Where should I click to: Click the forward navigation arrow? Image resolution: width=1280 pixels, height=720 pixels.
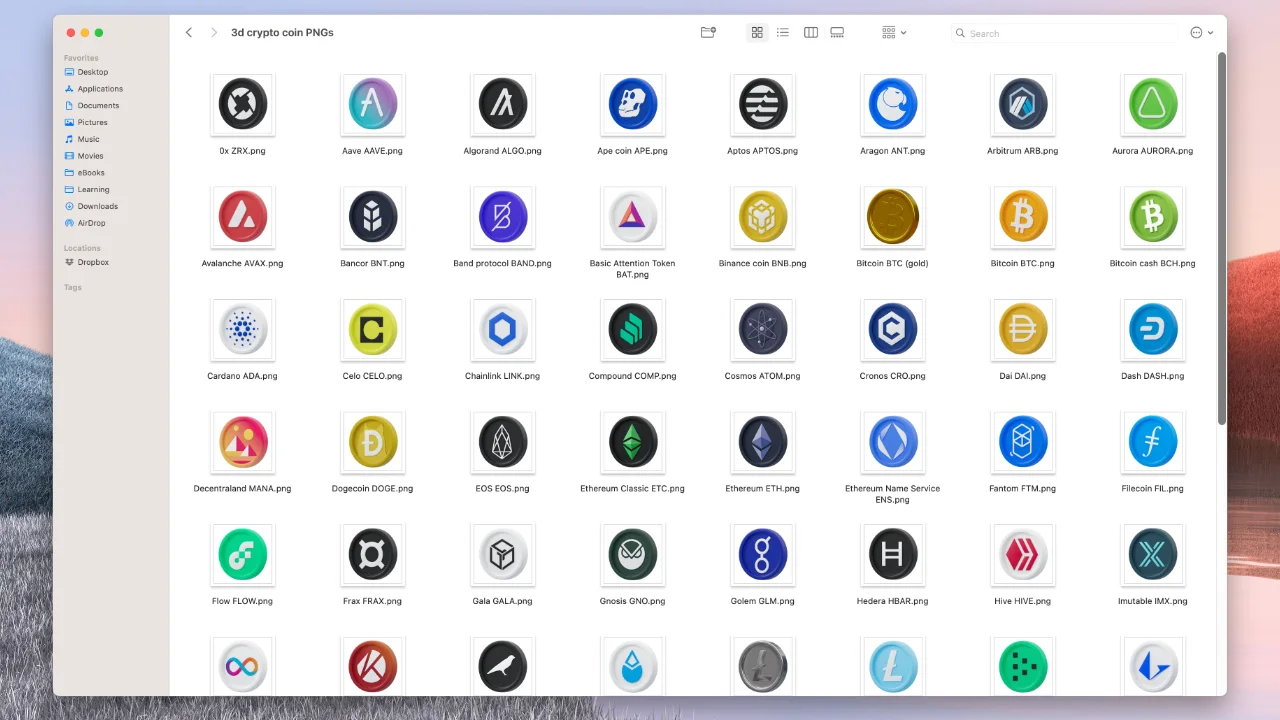[214, 32]
